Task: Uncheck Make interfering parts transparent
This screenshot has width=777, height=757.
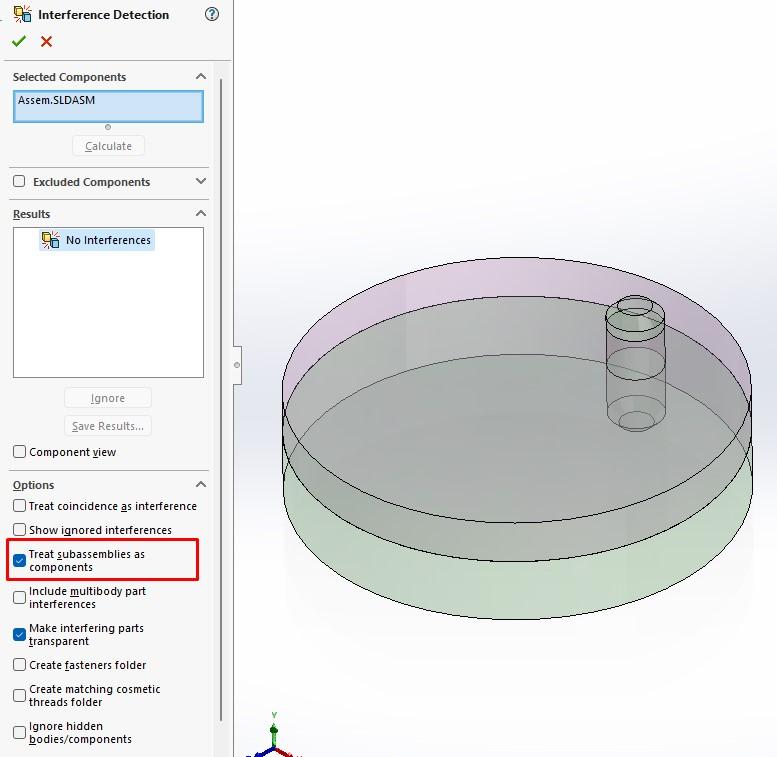Action: click(19, 634)
